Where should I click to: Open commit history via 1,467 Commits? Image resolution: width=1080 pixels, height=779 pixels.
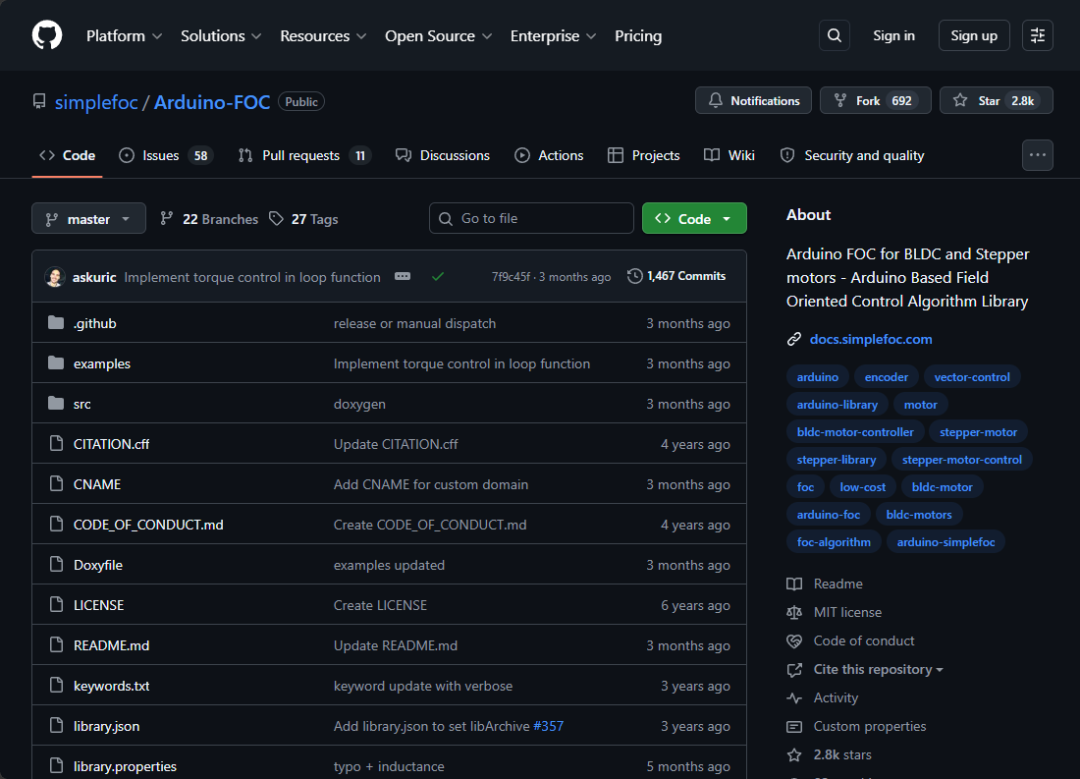click(676, 276)
